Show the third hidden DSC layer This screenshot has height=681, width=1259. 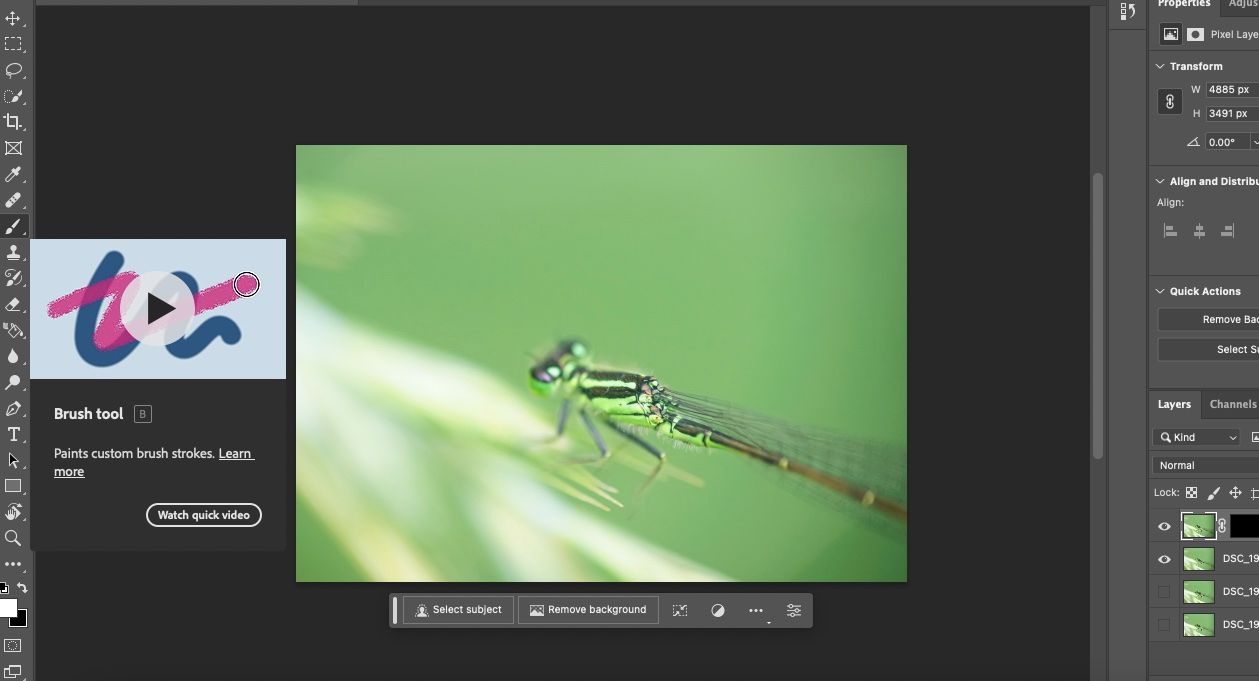click(x=1164, y=624)
